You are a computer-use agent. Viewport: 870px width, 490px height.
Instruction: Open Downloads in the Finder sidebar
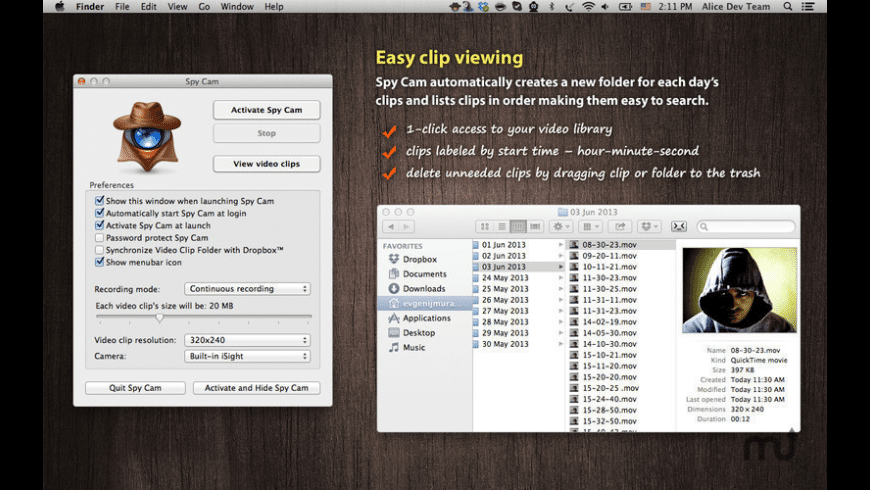point(424,289)
